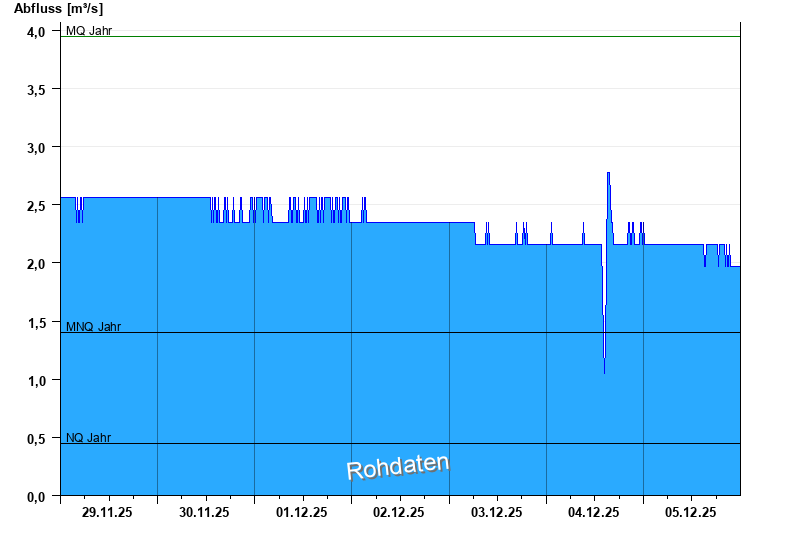Click the date label 30.11.25
The height and width of the screenshot is (550, 800).
(204, 513)
